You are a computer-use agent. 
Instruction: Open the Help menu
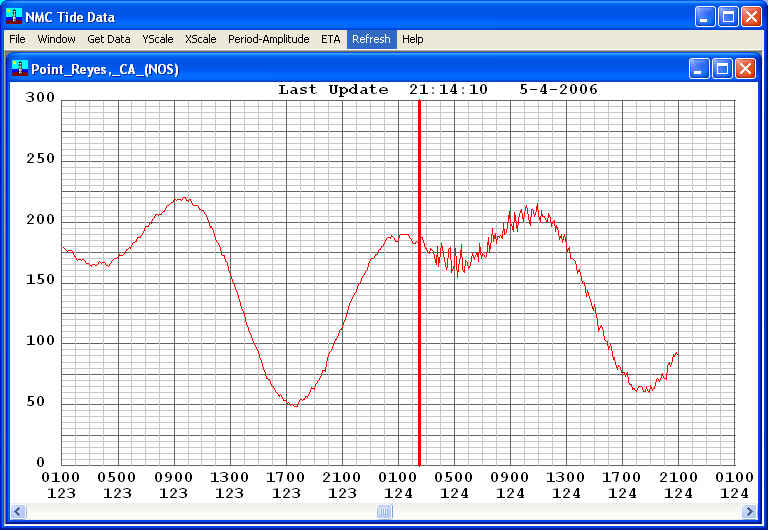(x=412, y=39)
